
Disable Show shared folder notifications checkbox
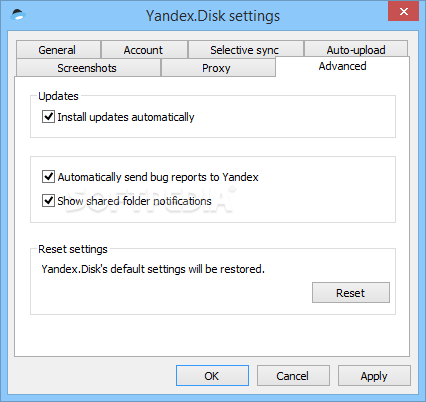48,201
